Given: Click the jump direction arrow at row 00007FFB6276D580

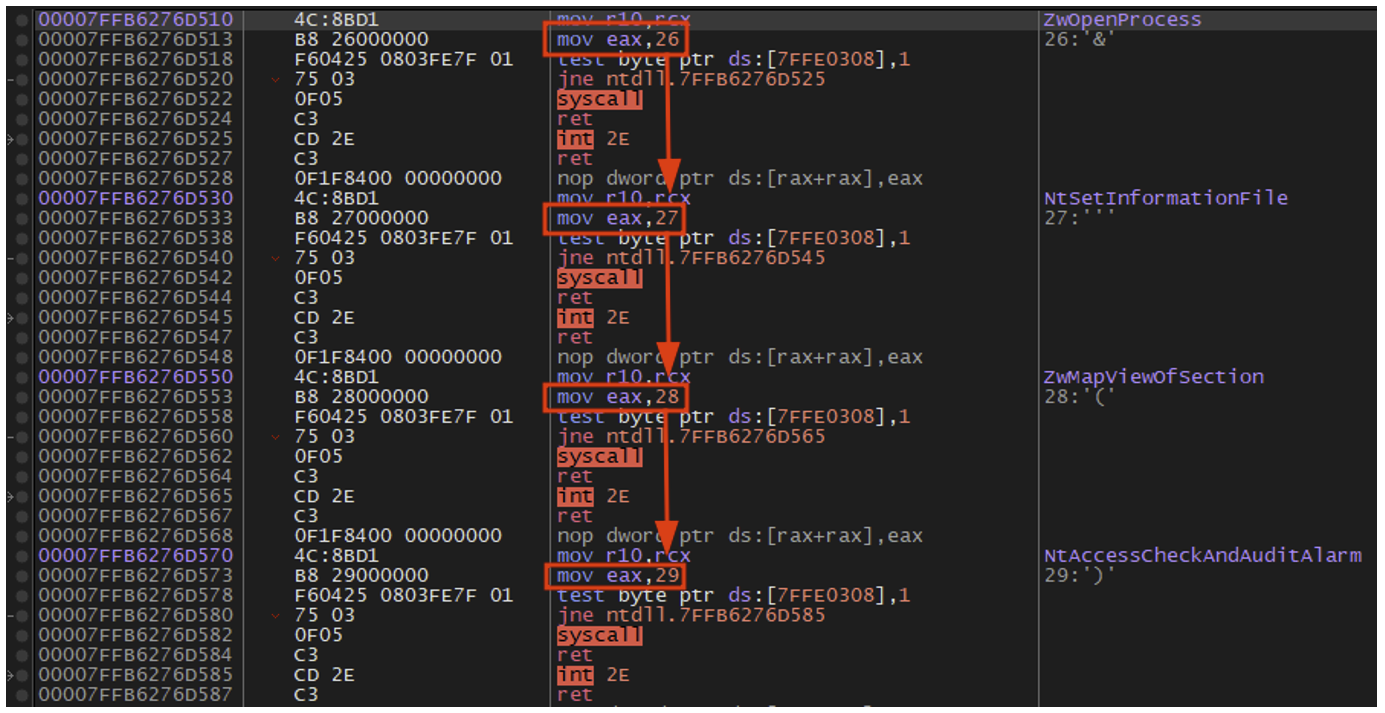Looking at the screenshot, I should 275,615.
